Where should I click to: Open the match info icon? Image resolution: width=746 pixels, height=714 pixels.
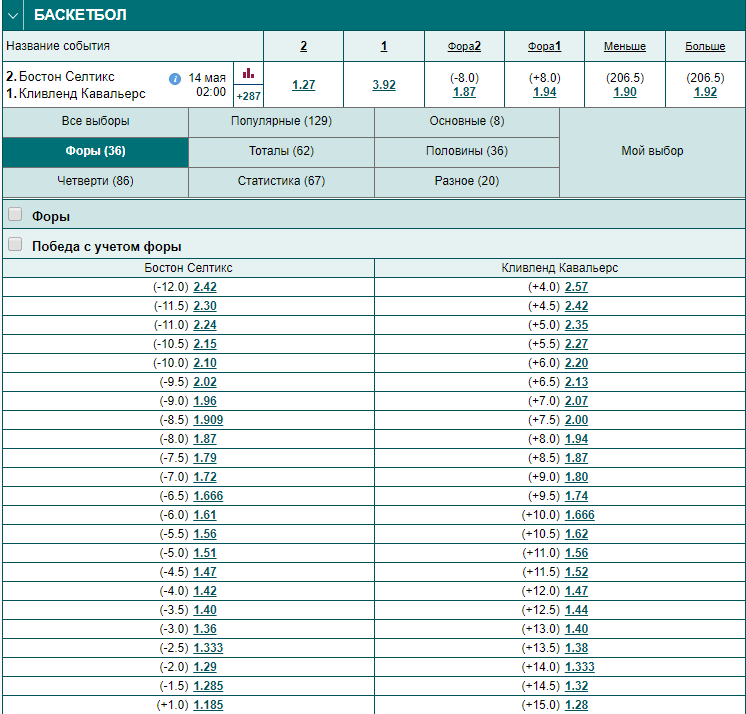(175, 79)
